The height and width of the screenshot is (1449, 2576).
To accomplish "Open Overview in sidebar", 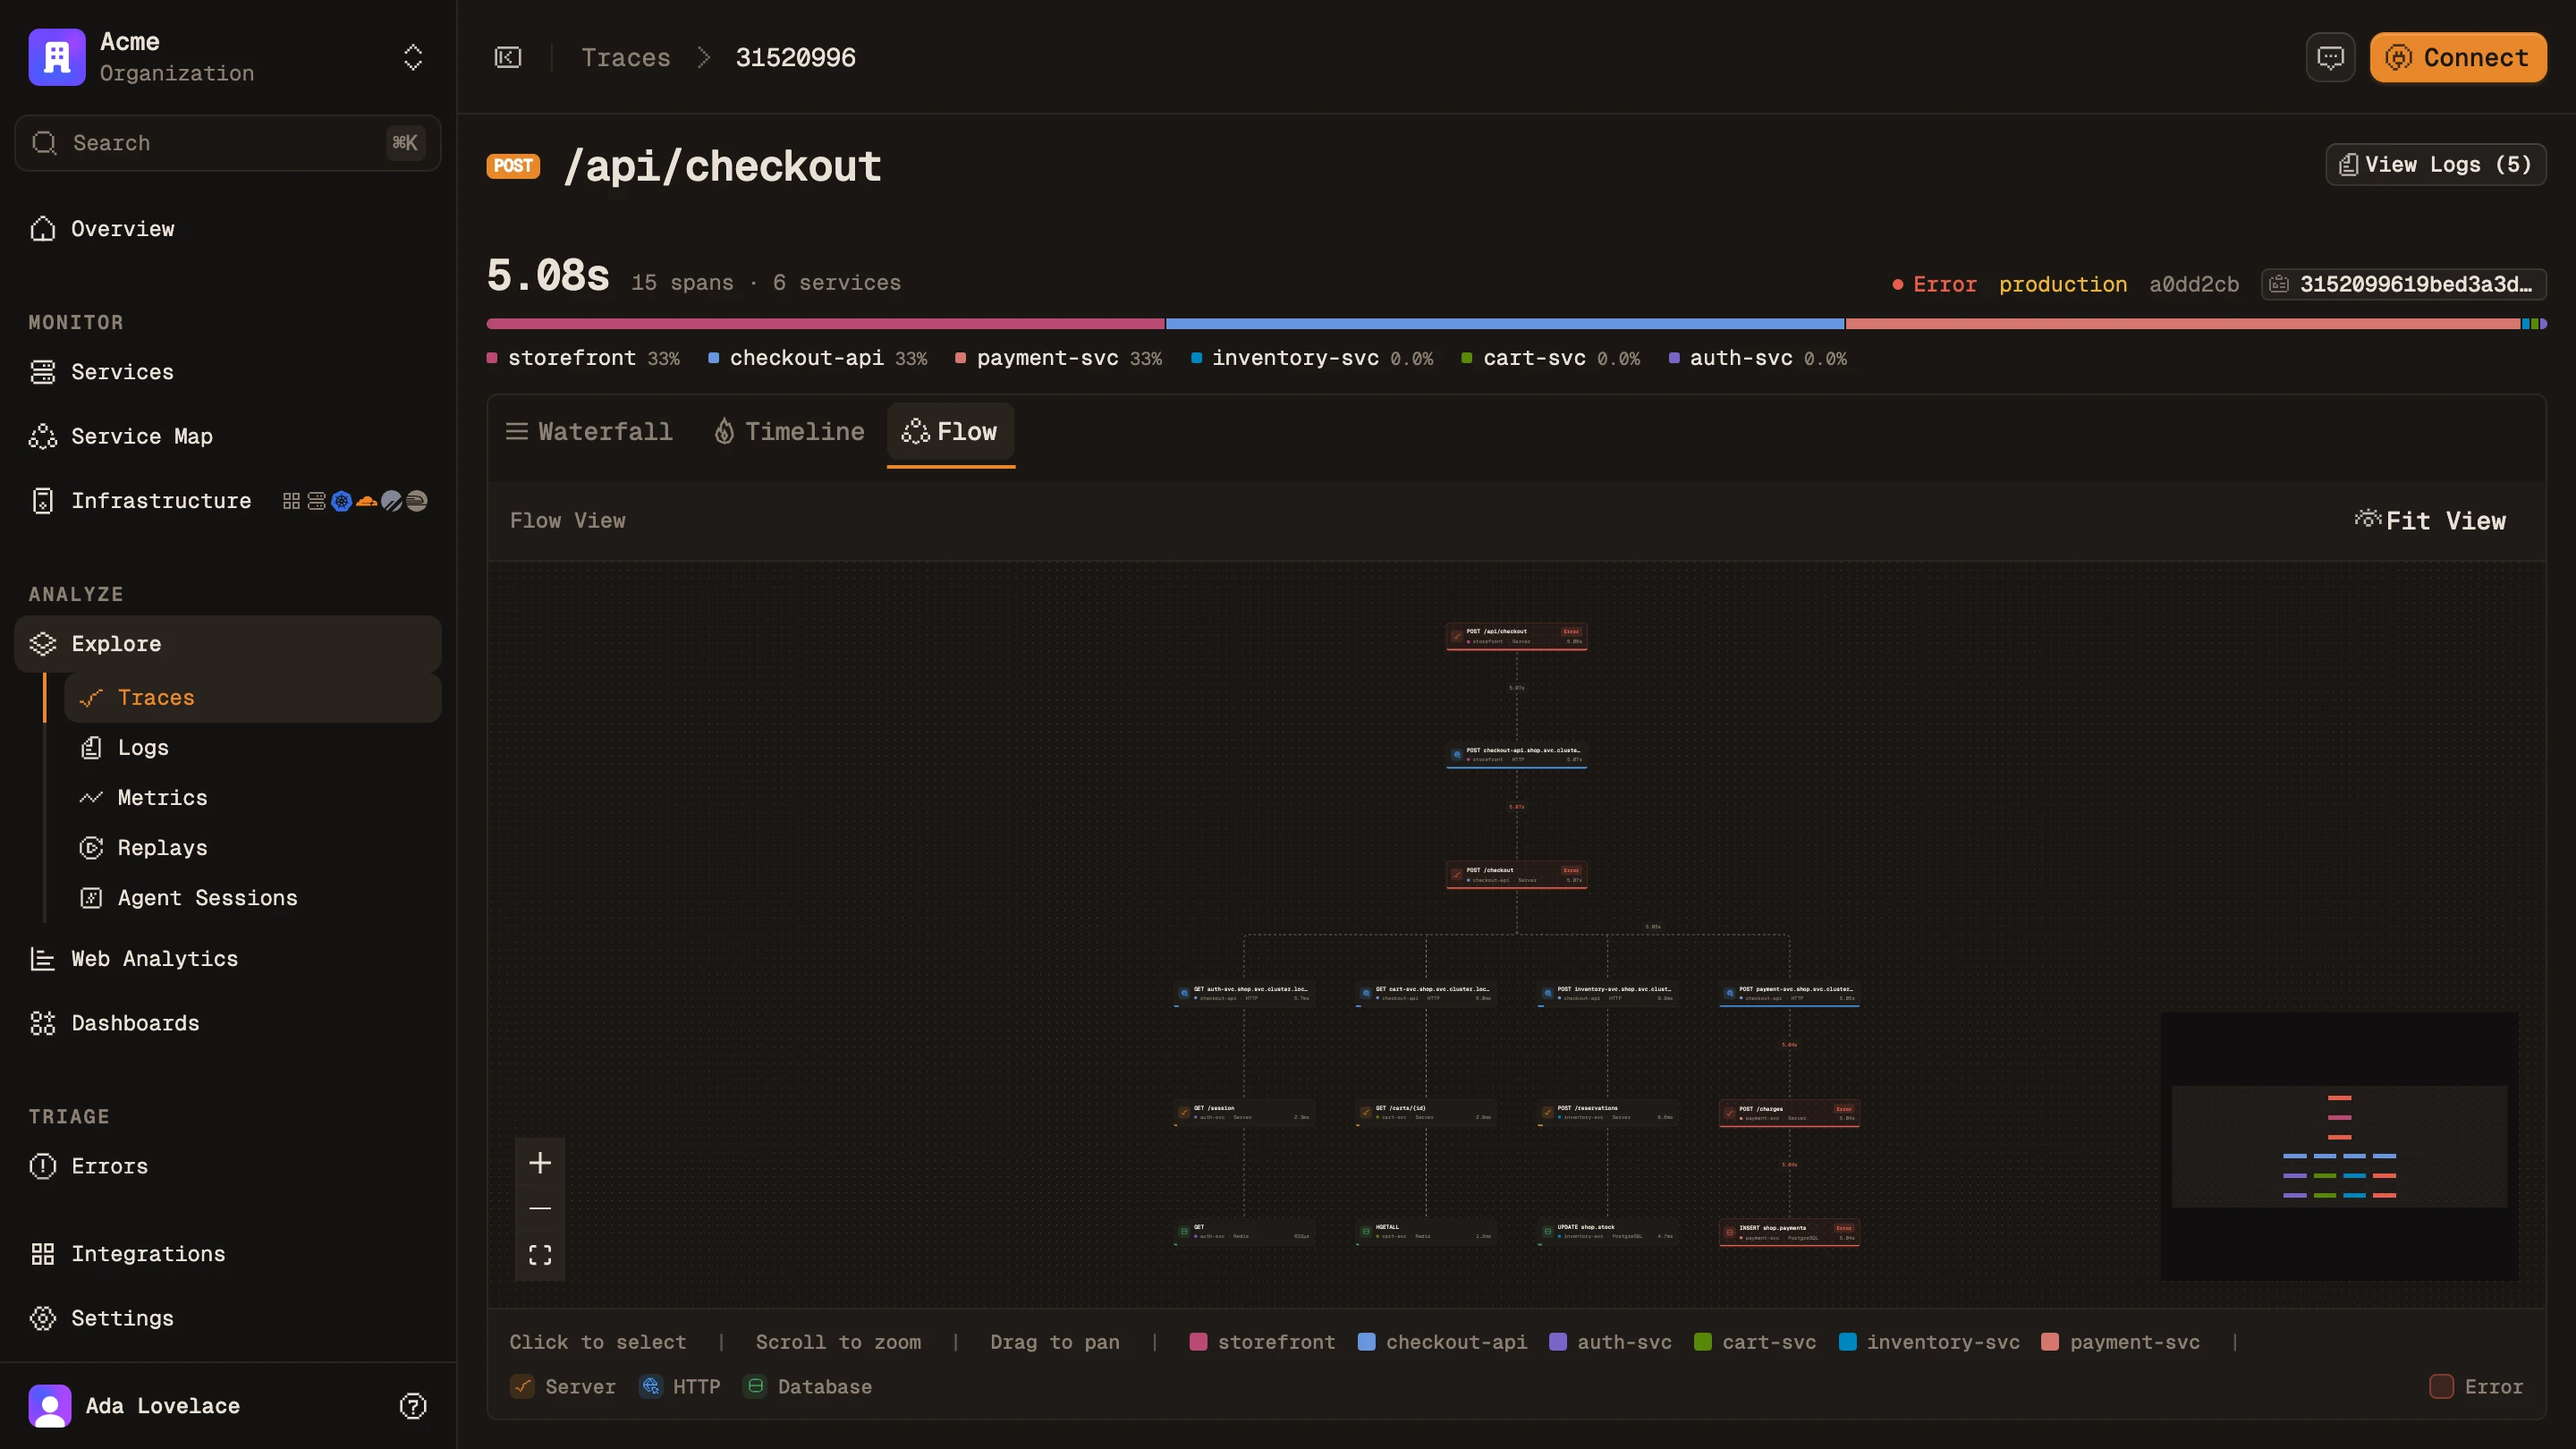I will tap(228, 229).
